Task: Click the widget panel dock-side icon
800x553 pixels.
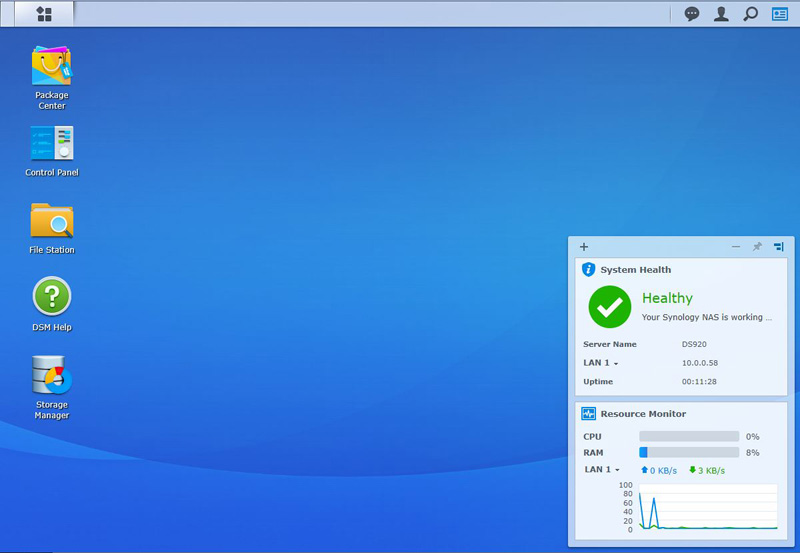Action: (x=779, y=247)
